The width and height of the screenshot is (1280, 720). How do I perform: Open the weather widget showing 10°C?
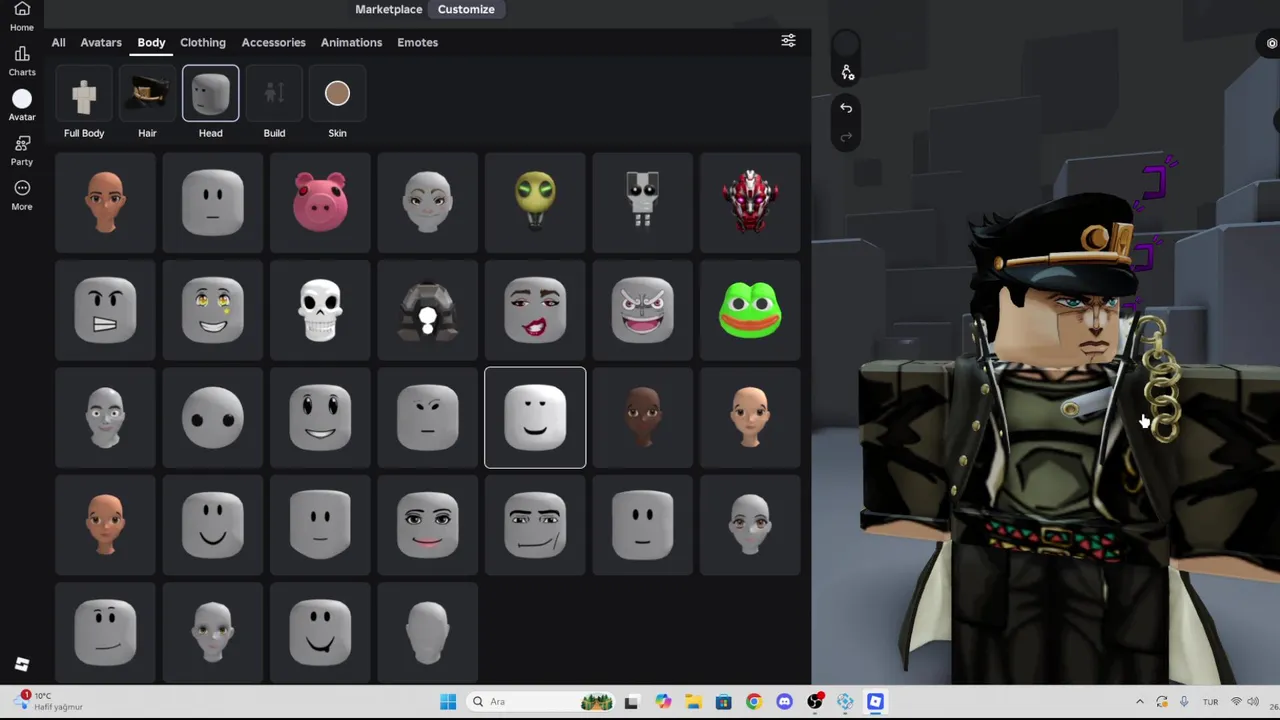[x=50, y=701]
